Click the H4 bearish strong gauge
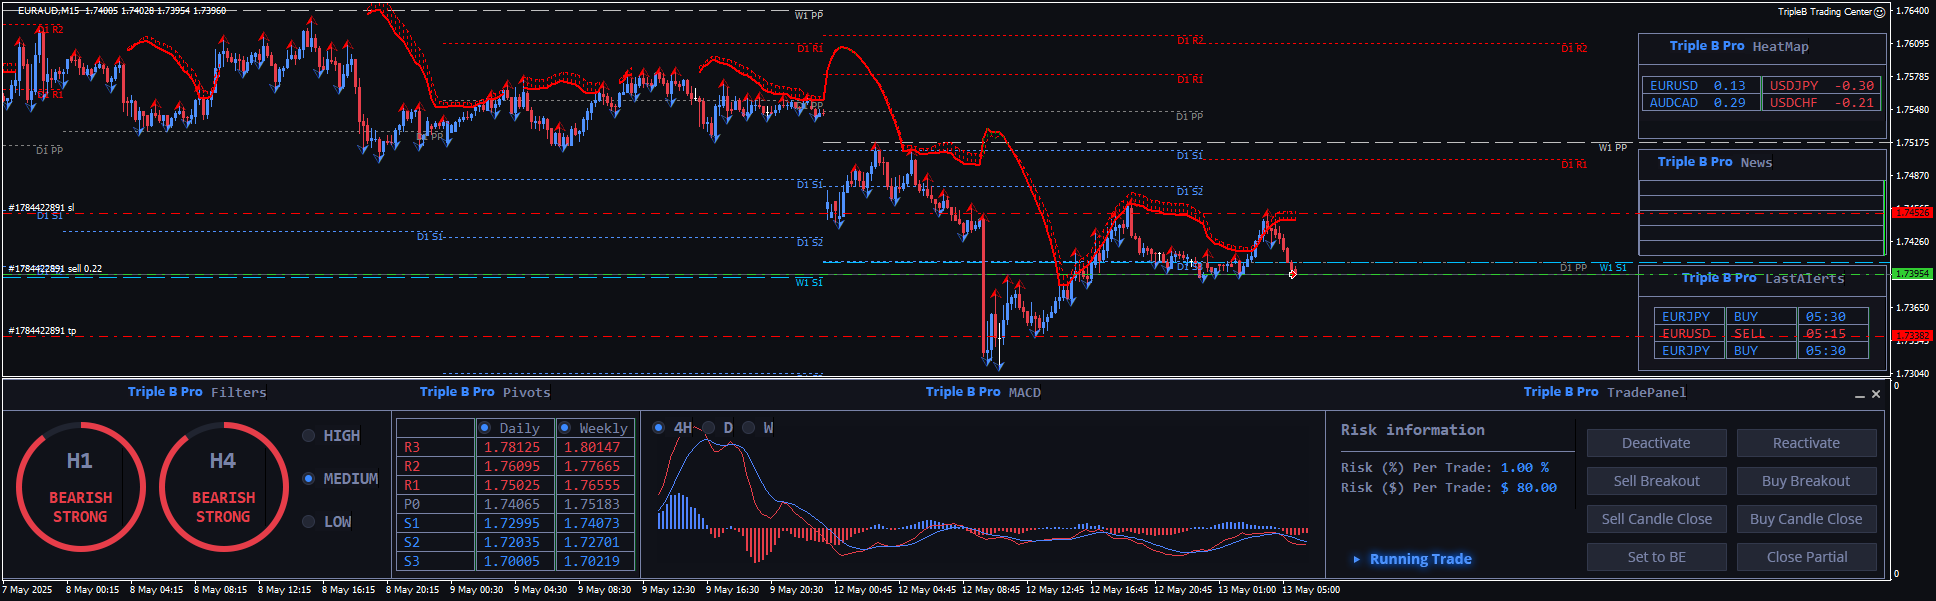This screenshot has width=1936, height=601. (223, 487)
